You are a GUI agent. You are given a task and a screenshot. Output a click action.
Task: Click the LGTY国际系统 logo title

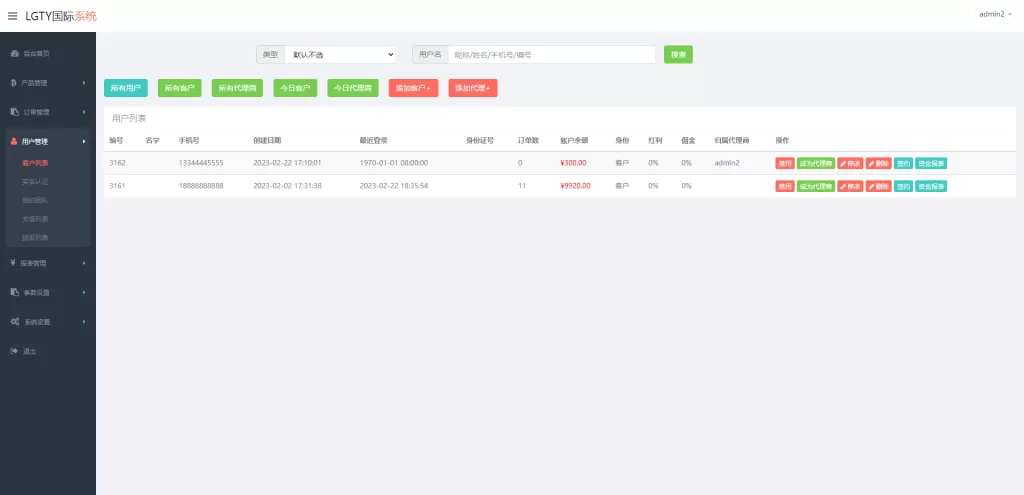(x=61, y=16)
